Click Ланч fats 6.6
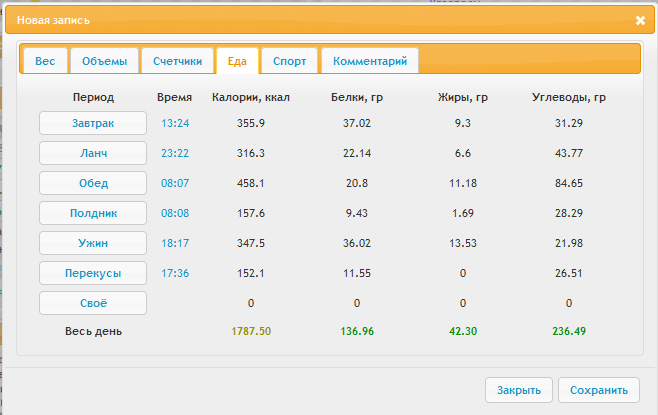The height and width of the screenshot is (415, 658). pyautogui.click(x=463, y=153)
